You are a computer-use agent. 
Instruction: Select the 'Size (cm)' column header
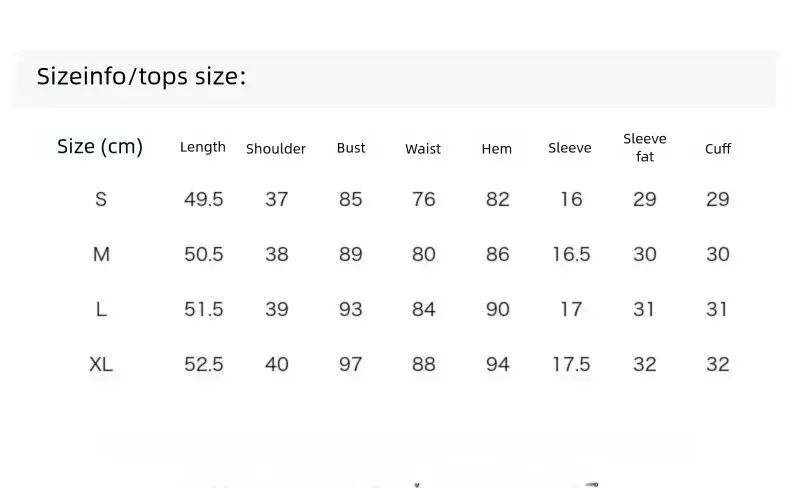coord(100,147)
